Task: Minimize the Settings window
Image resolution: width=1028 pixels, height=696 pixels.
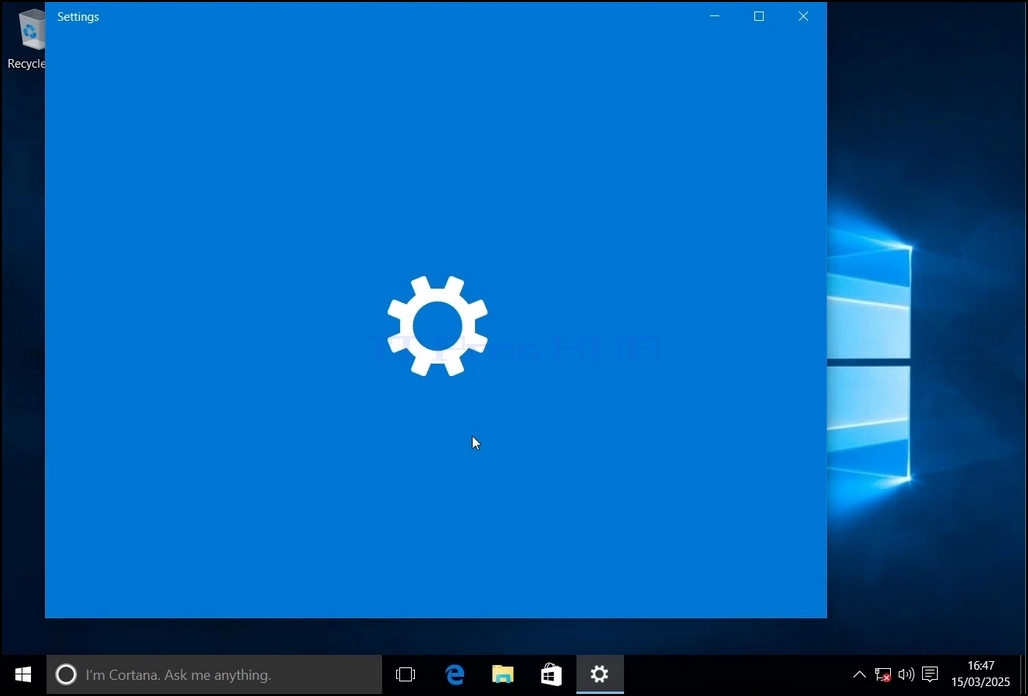Action: point(715,16)
